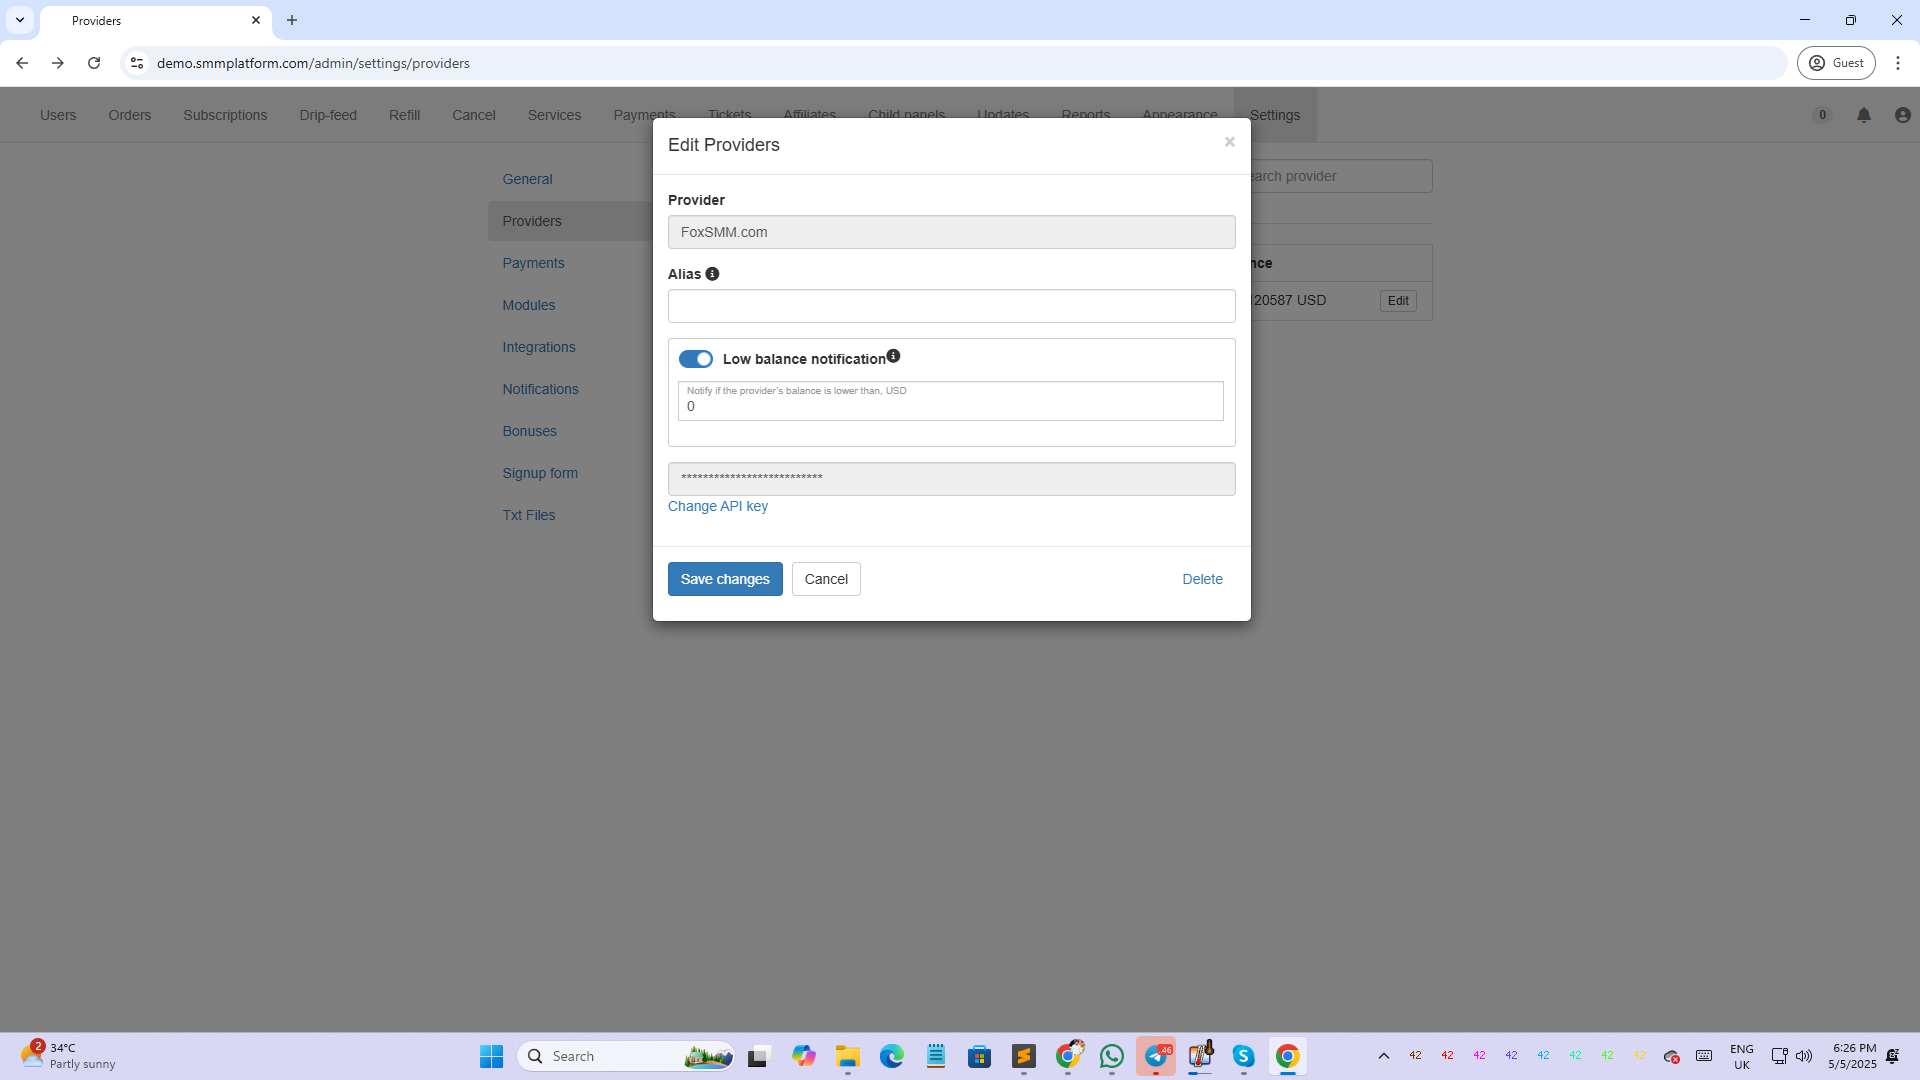Click the site information icon in address bar

point(137,63)
